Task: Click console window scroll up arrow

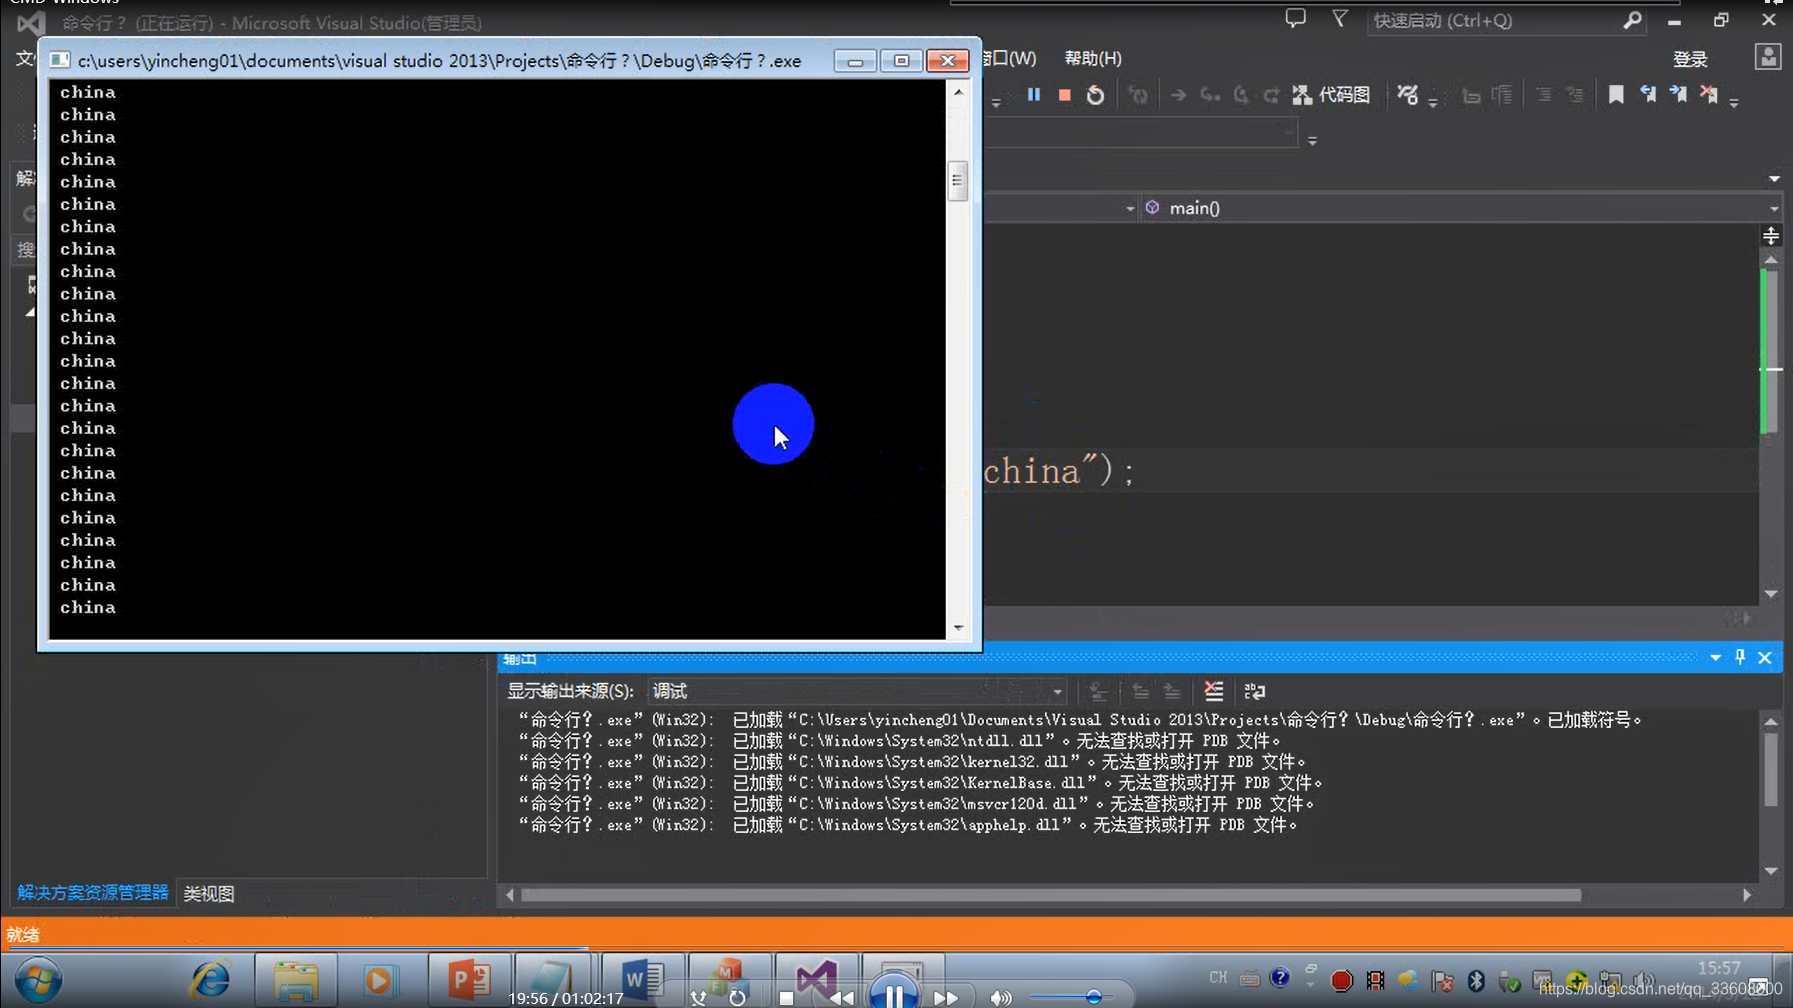Action: click(x=958, y=92)
